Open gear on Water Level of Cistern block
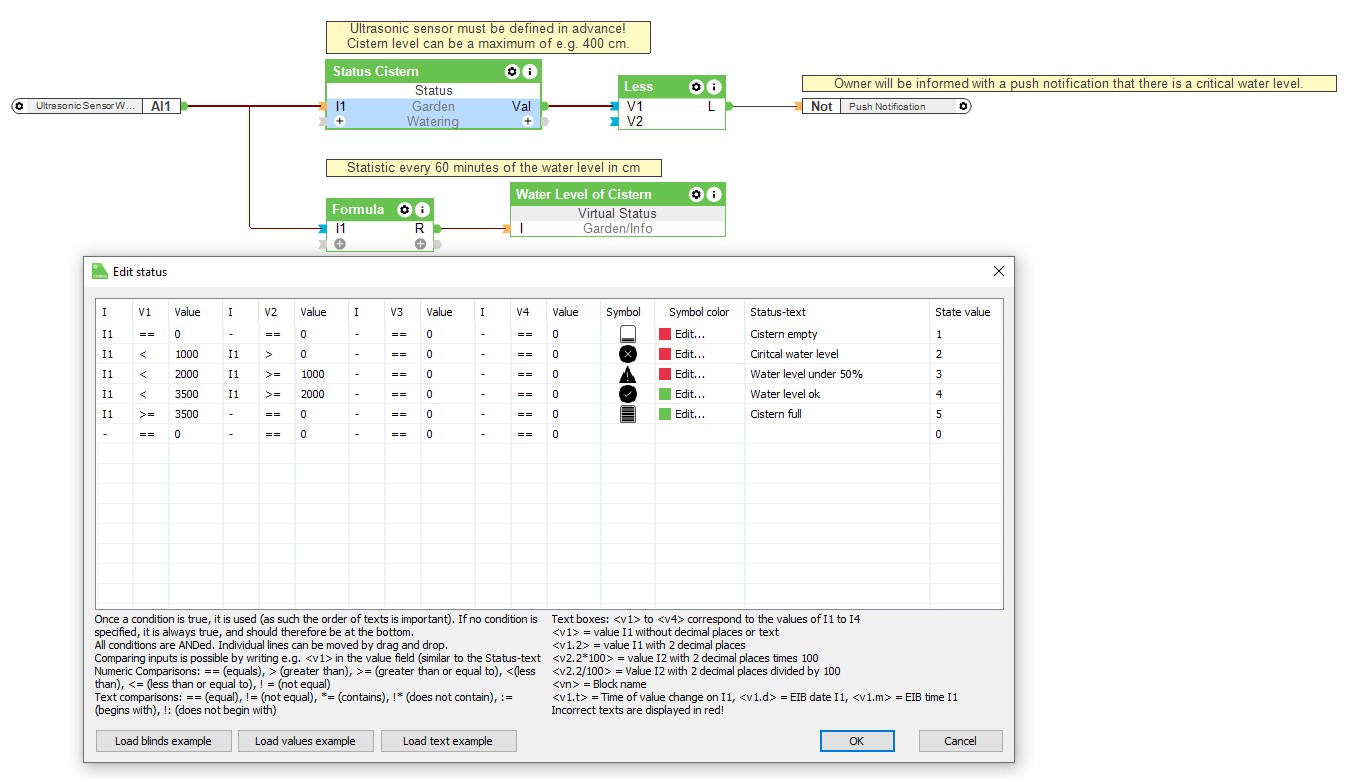 click(x=696, y=194)
